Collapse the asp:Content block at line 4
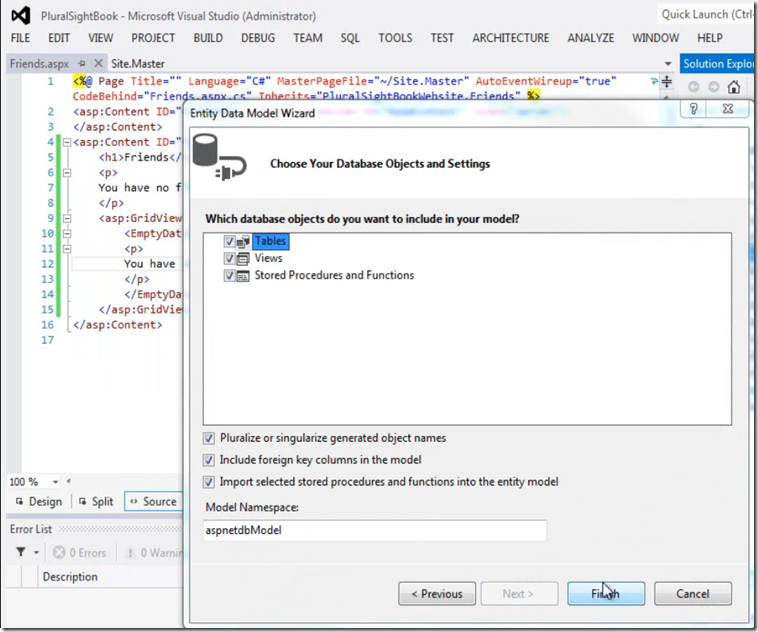Viewport: 758px width, 632px height. [67, 142]
